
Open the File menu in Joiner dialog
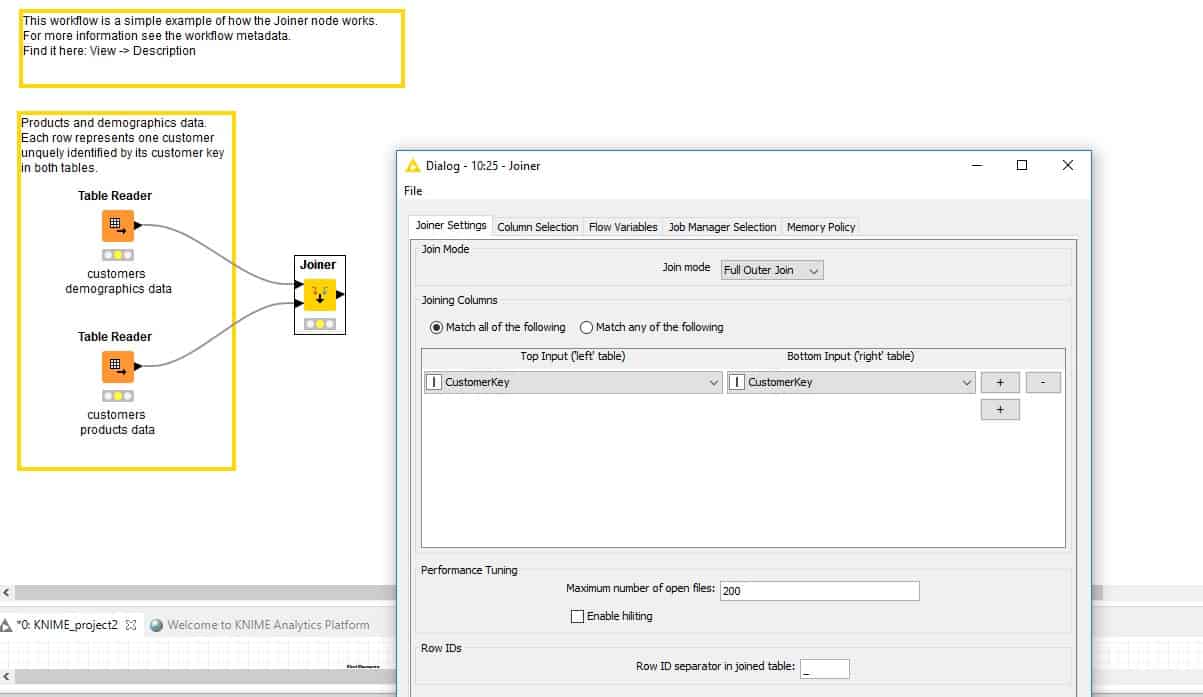[x=413, y=191]
